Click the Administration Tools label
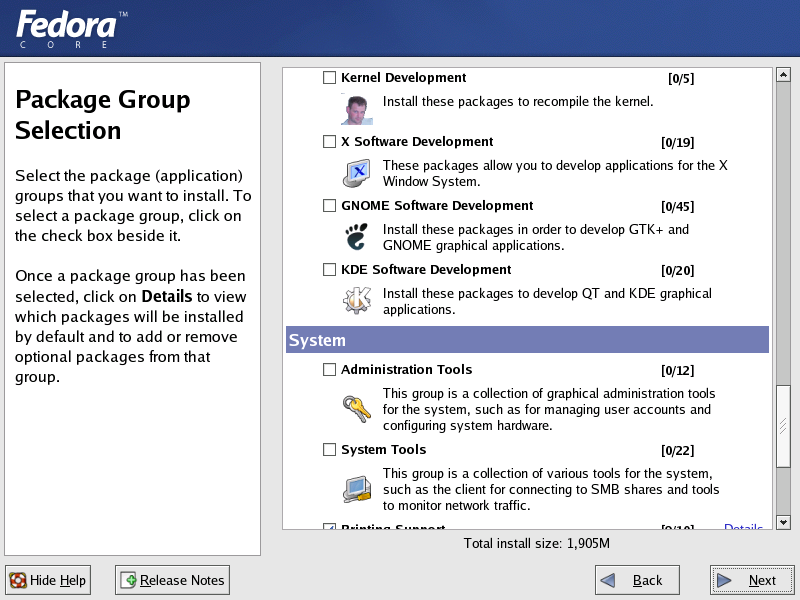 [407, 369]
